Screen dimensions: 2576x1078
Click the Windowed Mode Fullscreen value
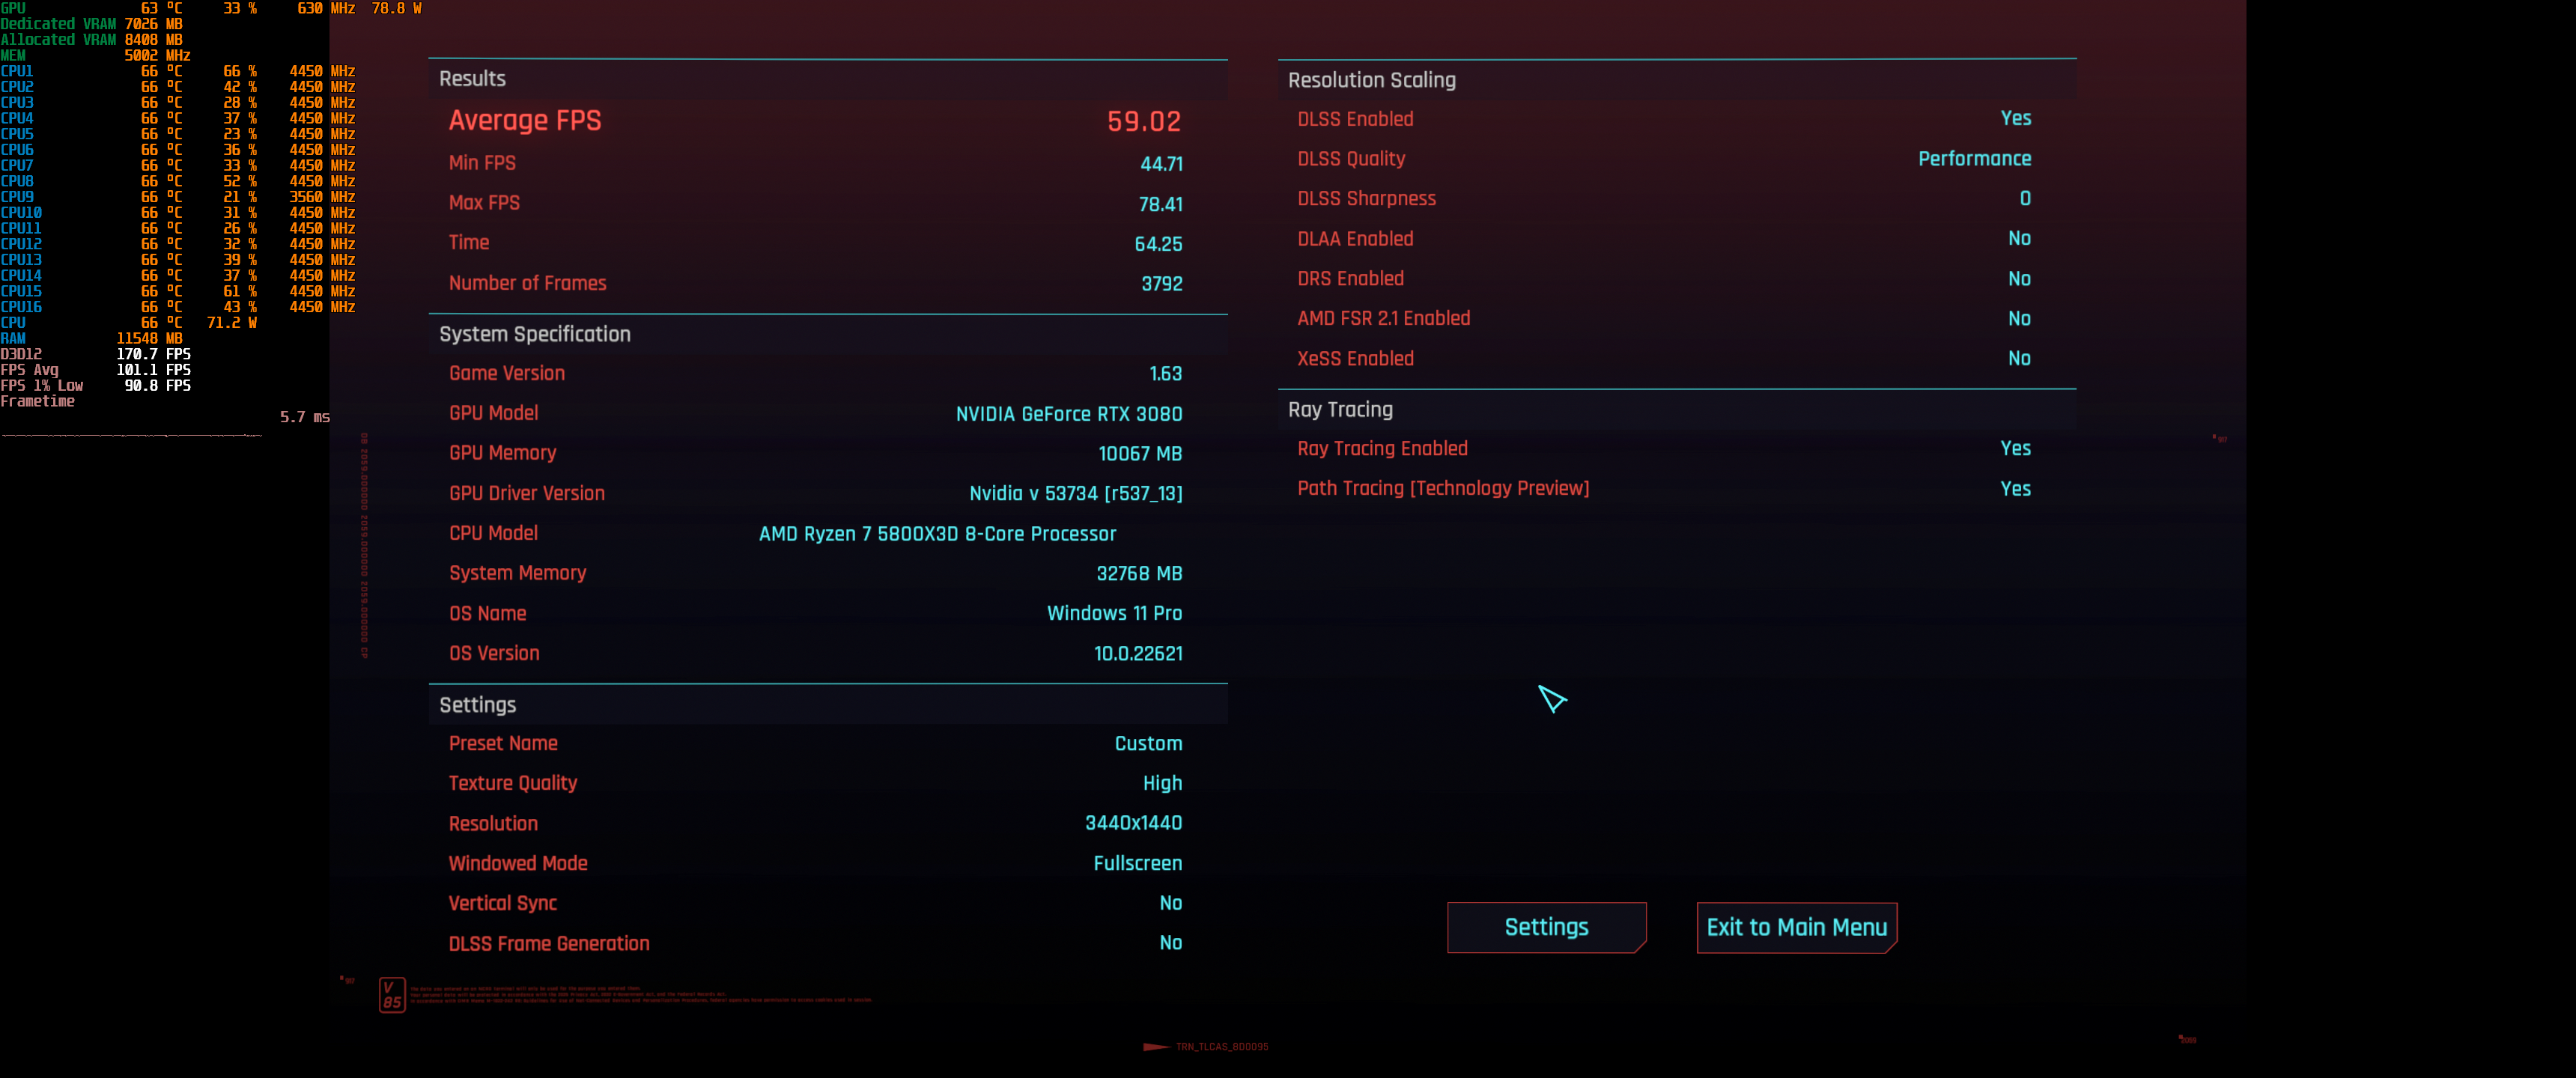[1137, 863]
